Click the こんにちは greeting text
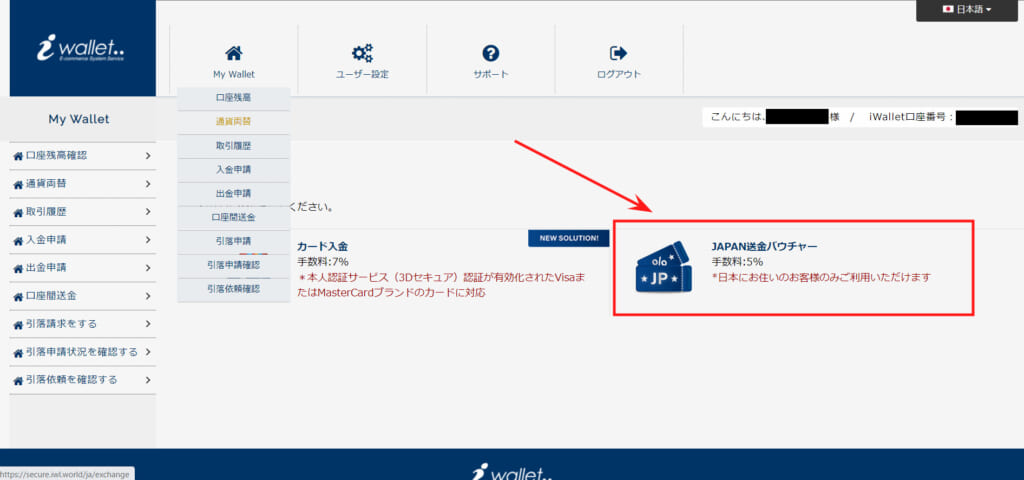 pyautogui.click(x=738, y=118)
